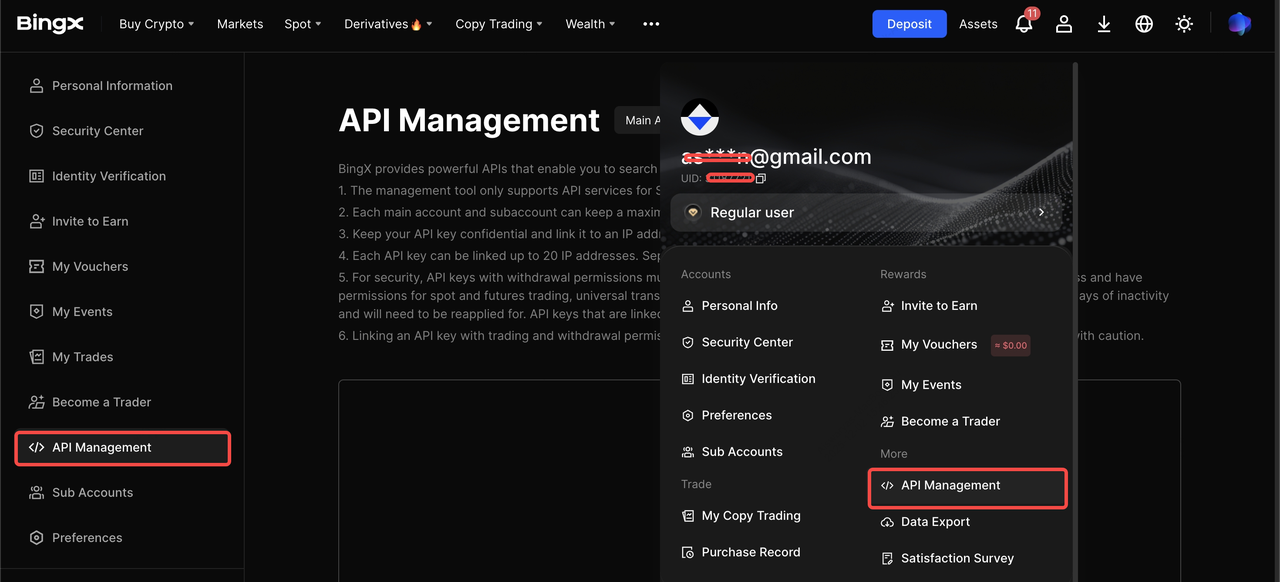Click the profile avatar in dropdown panel
The height and width of the screenshot is (582, 1280).
click(x=700, y=118)
